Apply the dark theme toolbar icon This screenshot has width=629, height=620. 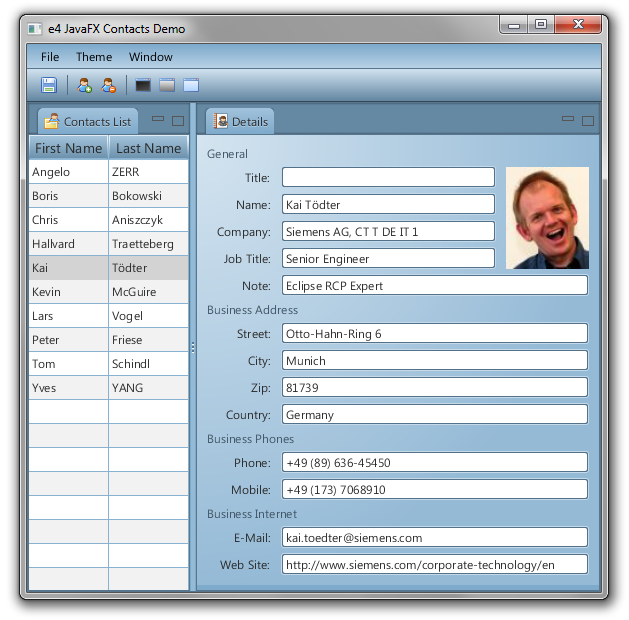tap(143, 85)
